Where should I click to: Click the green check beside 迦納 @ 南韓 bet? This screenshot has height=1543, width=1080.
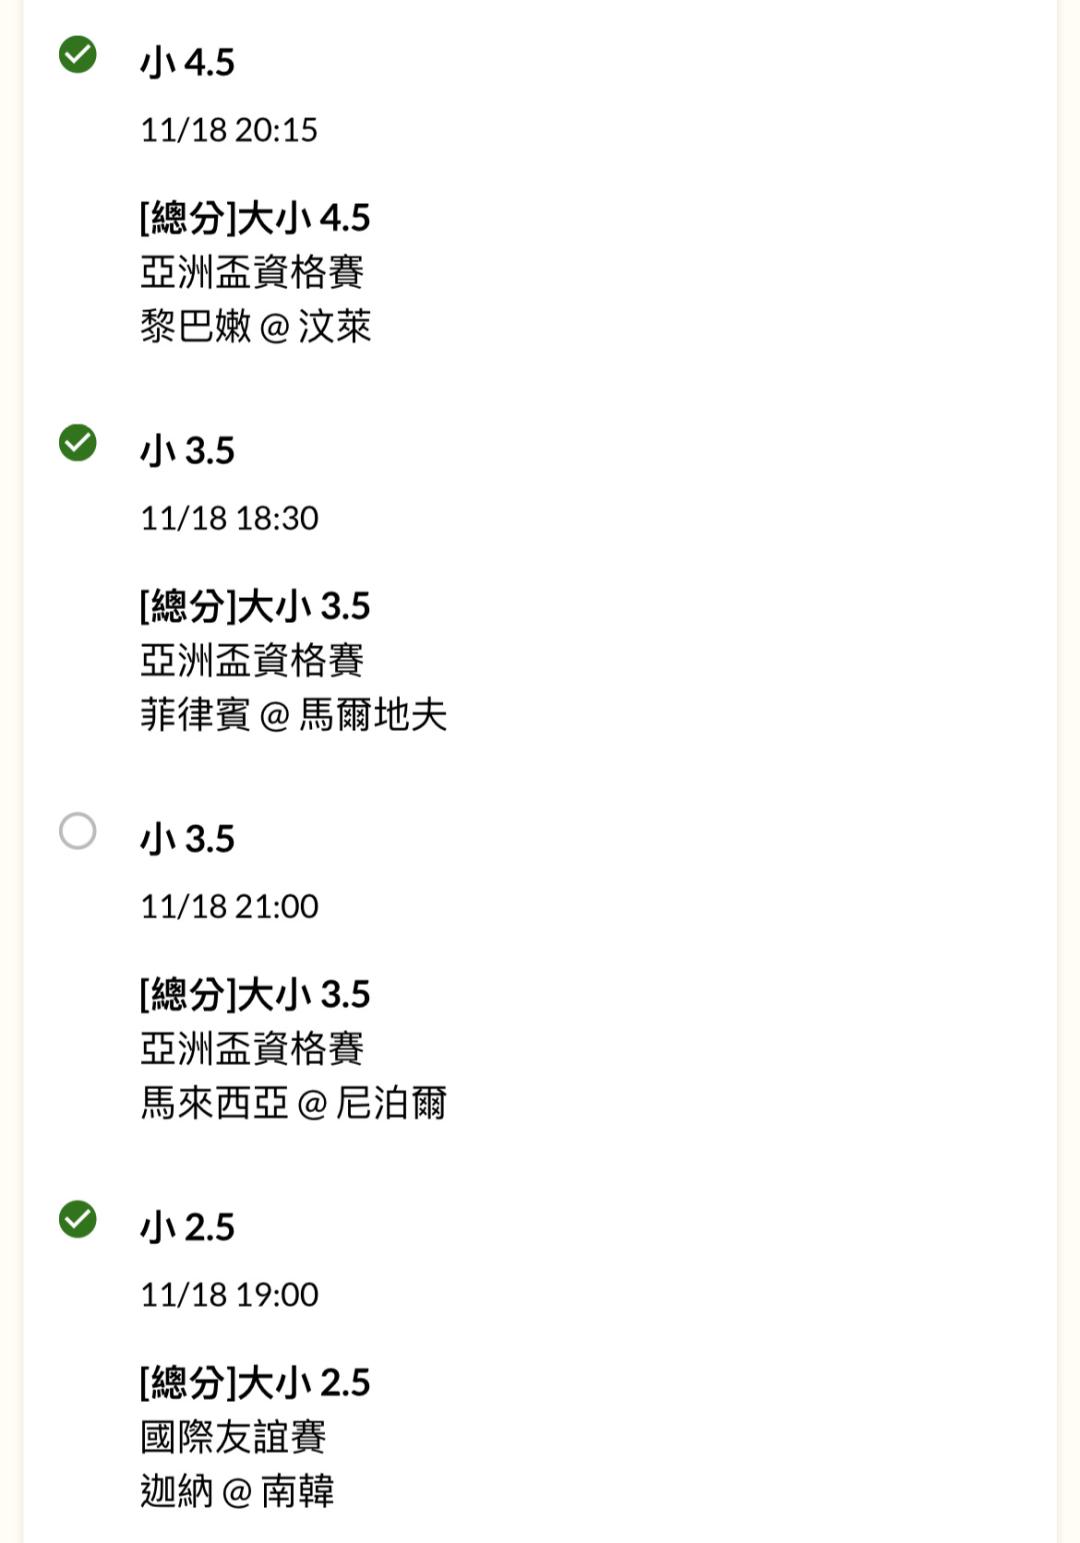coord(78,1219)
